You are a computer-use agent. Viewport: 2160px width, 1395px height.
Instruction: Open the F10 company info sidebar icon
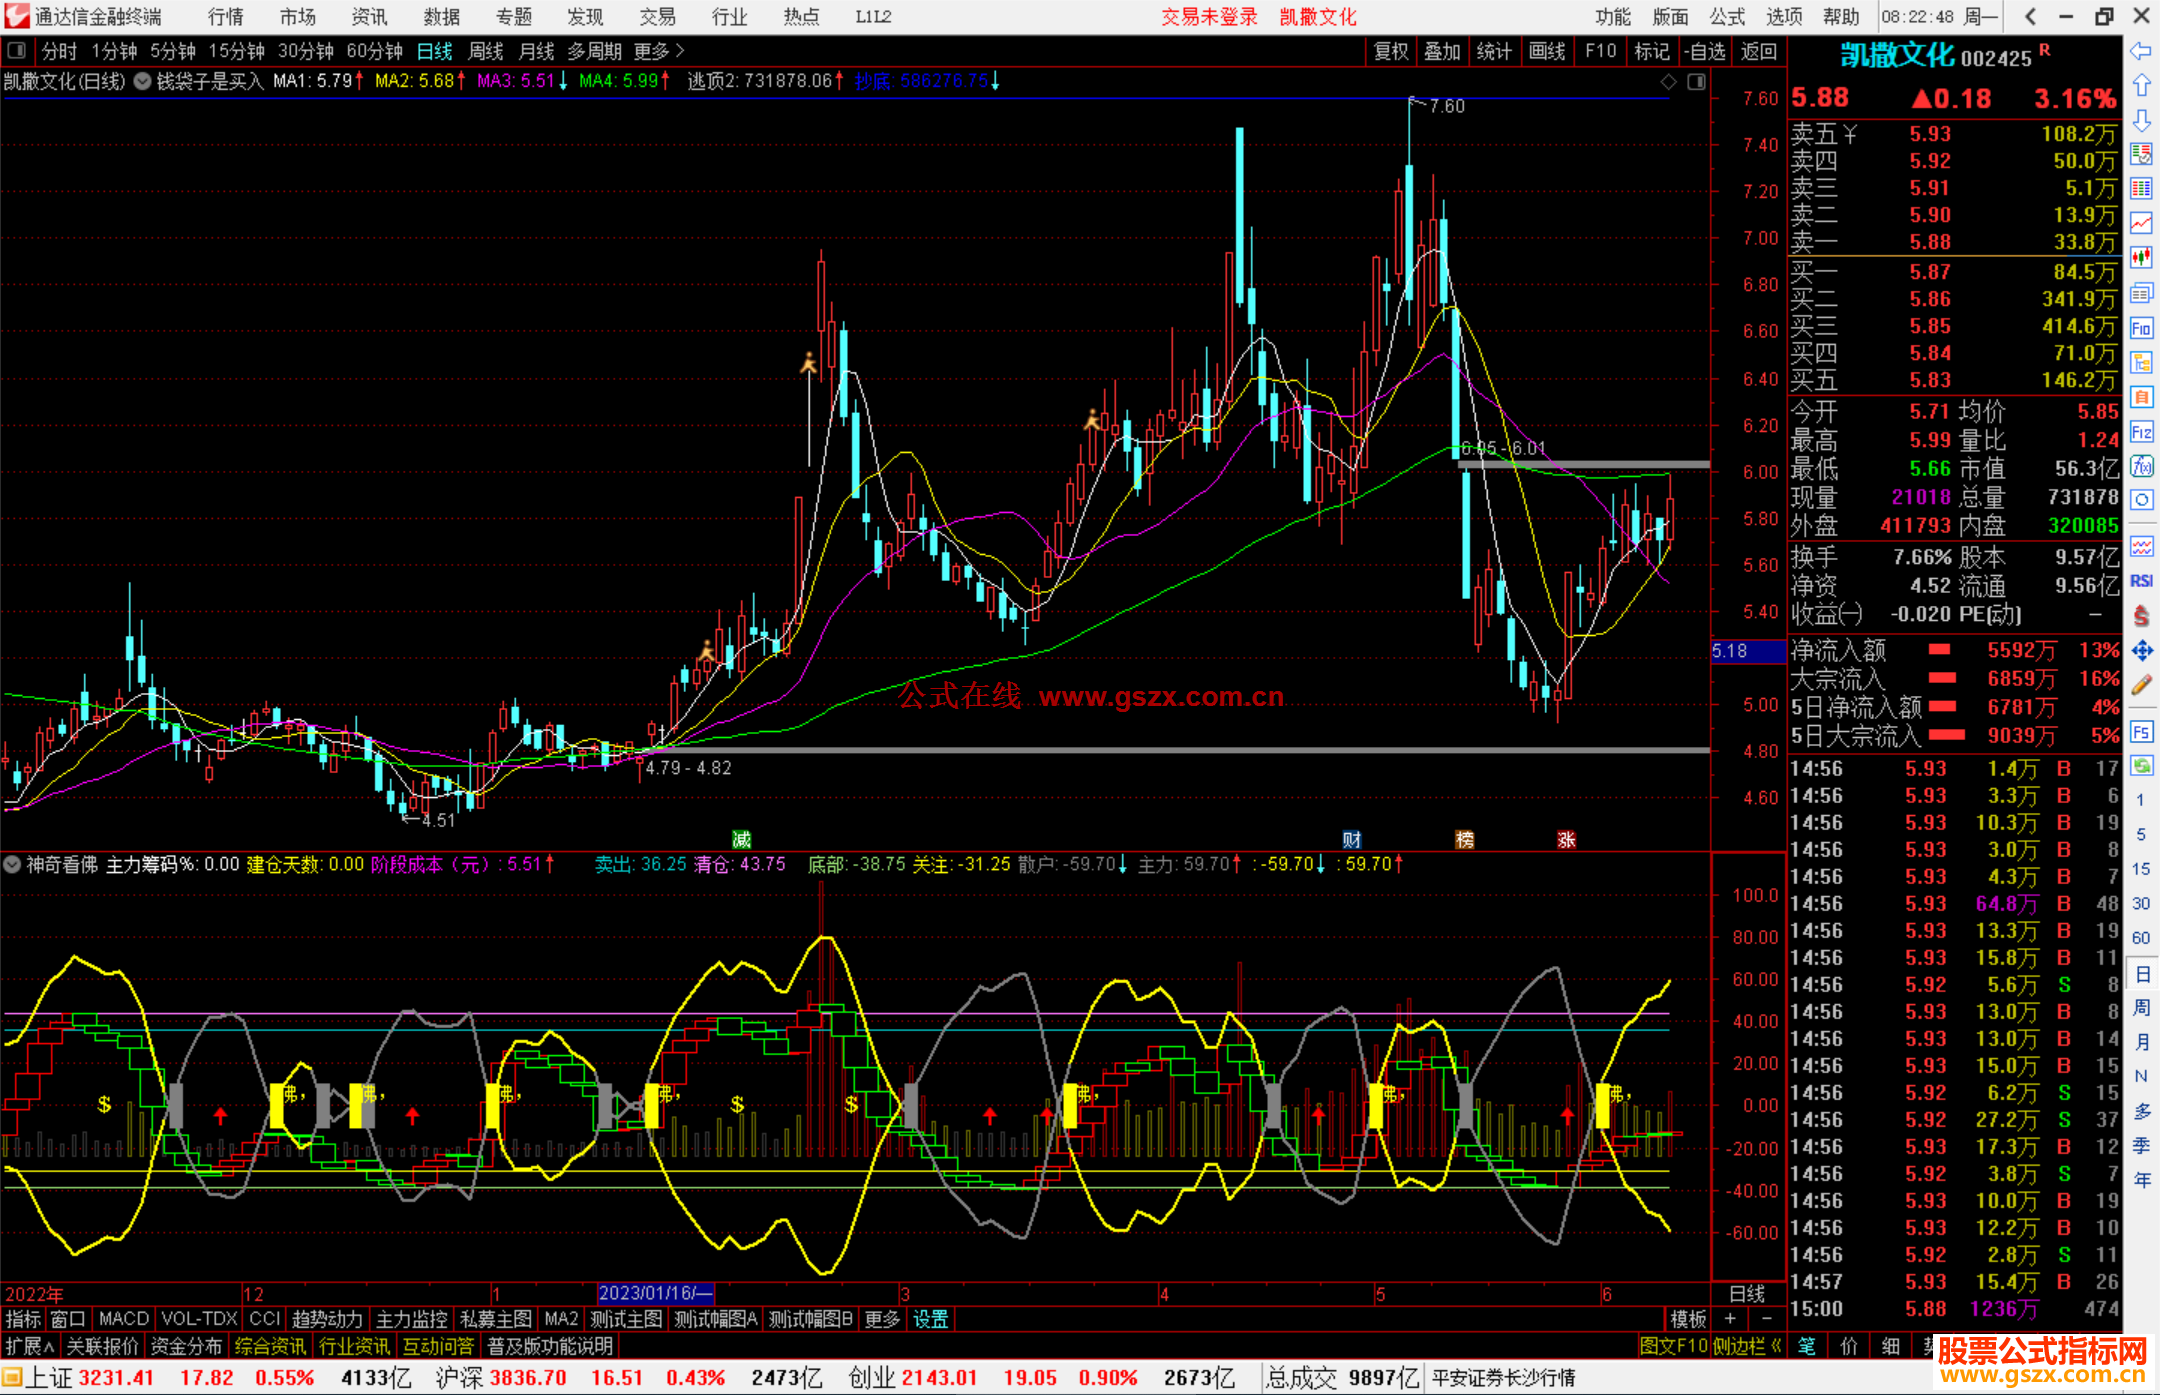[2141, 328]
